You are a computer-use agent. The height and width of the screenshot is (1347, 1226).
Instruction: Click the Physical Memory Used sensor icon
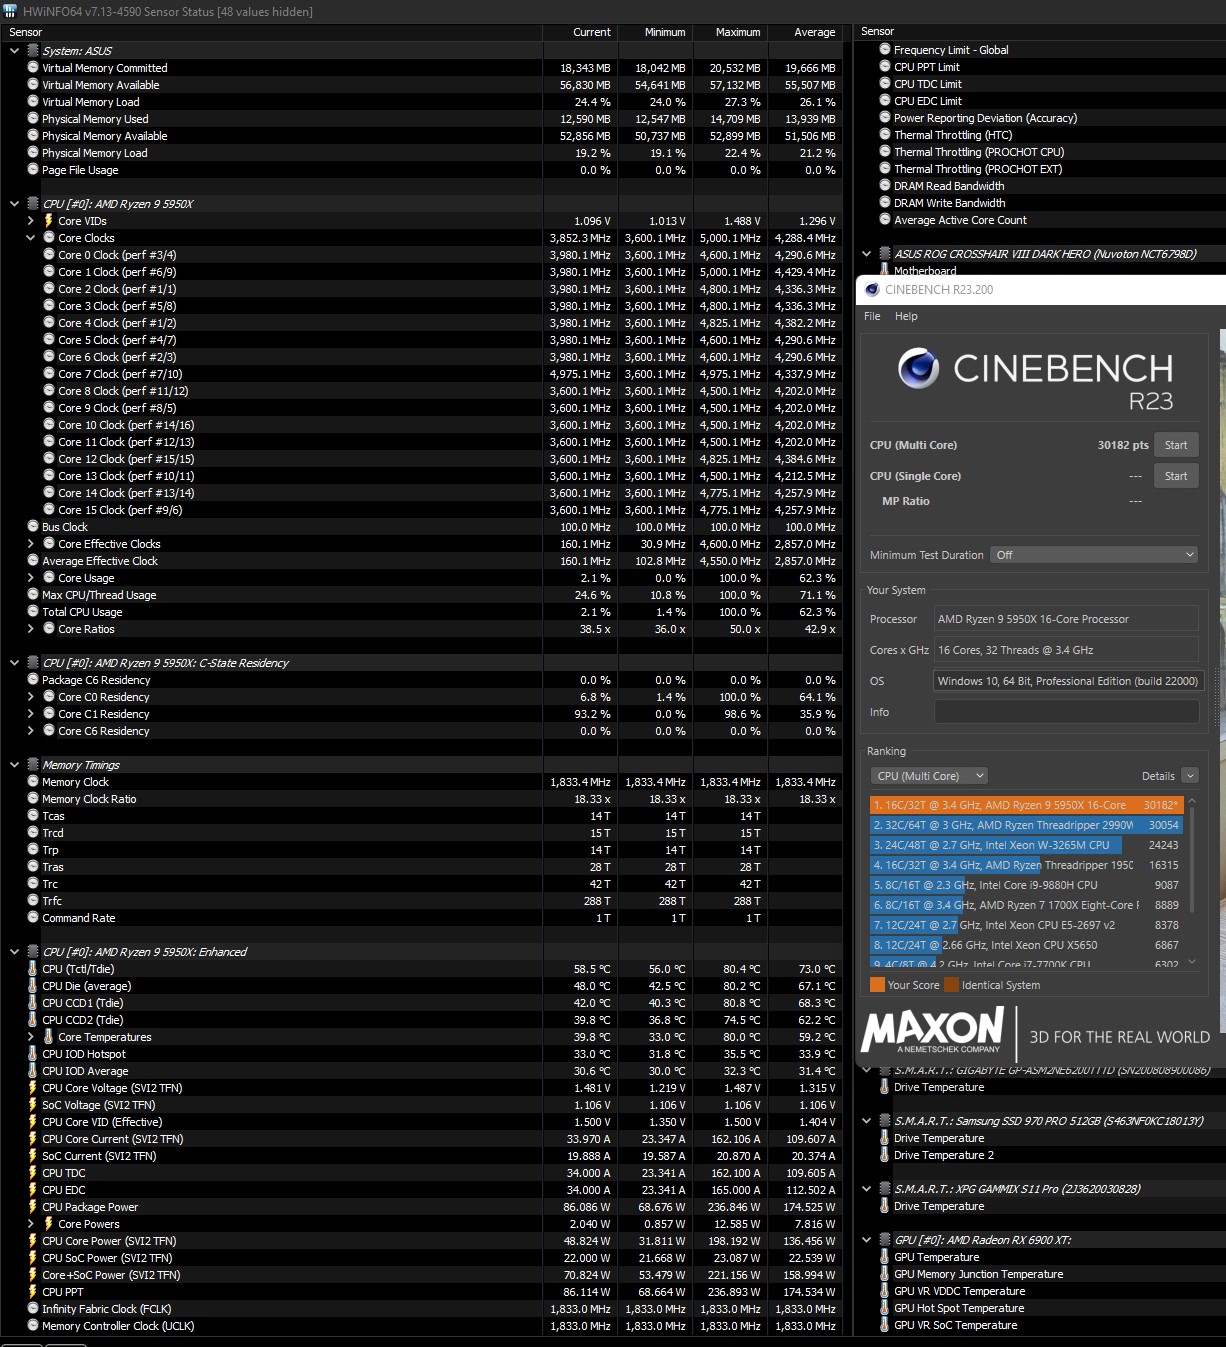[33, 119]
